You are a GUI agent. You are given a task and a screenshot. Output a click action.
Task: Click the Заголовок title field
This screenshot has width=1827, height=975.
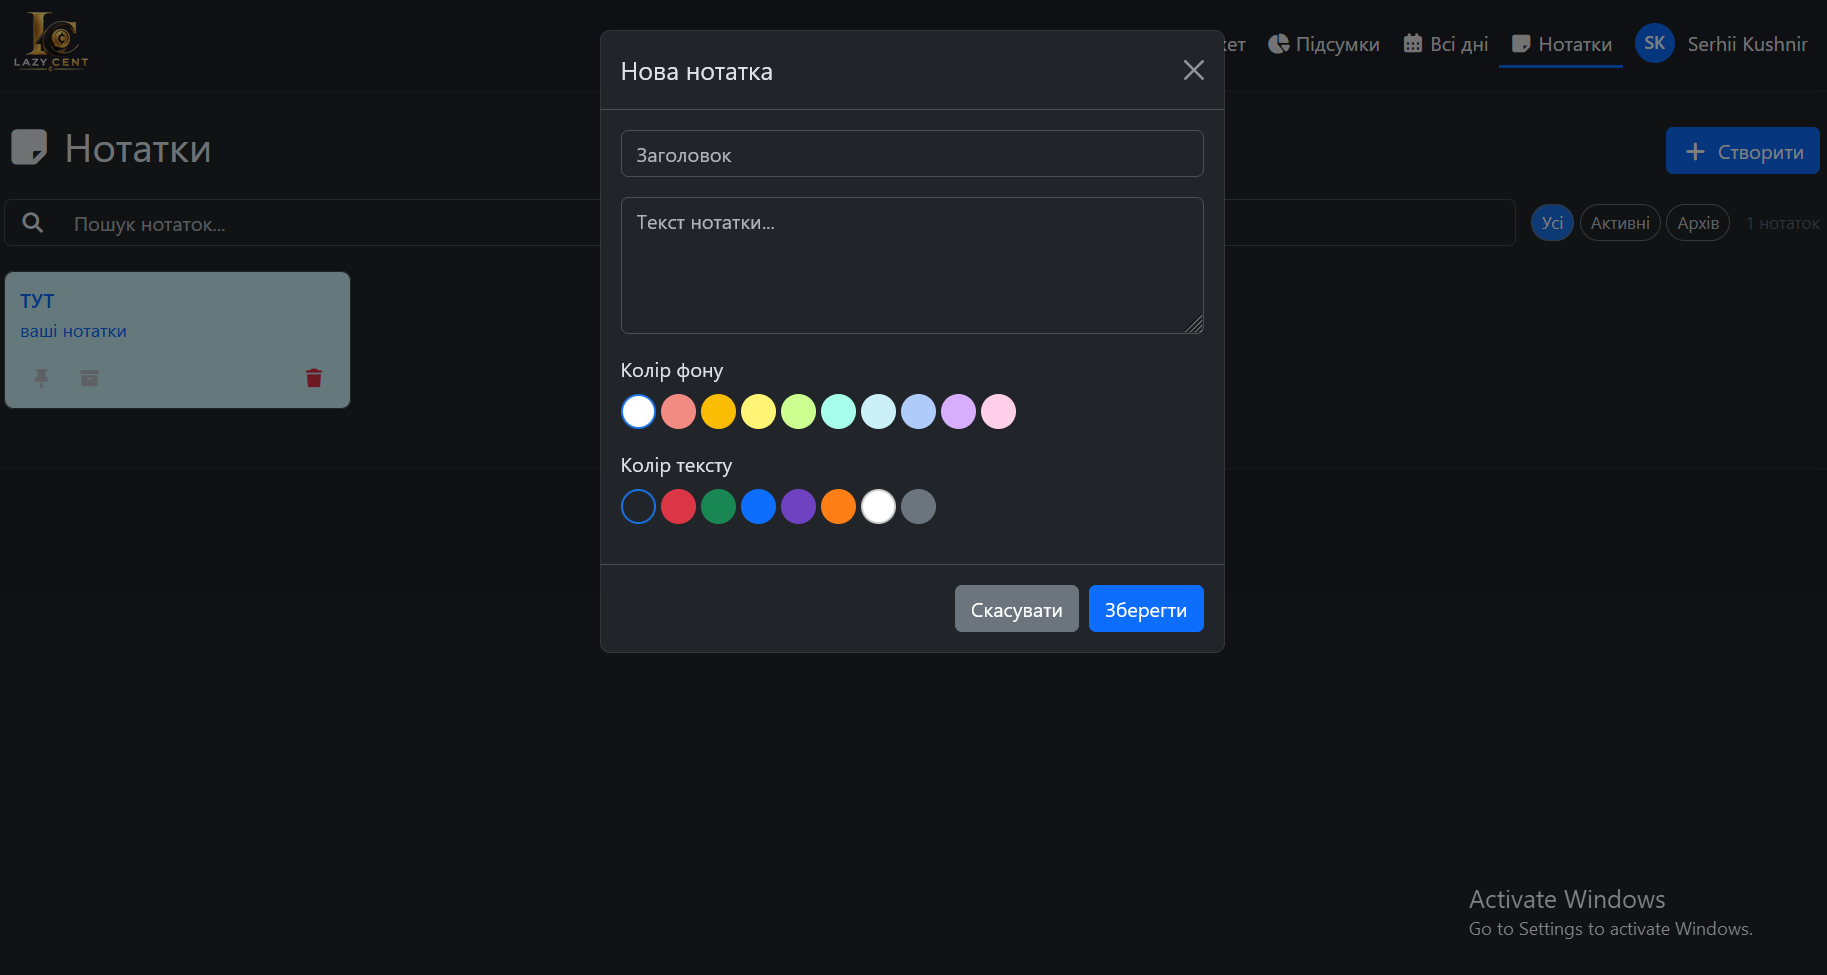tap(912, 154)
